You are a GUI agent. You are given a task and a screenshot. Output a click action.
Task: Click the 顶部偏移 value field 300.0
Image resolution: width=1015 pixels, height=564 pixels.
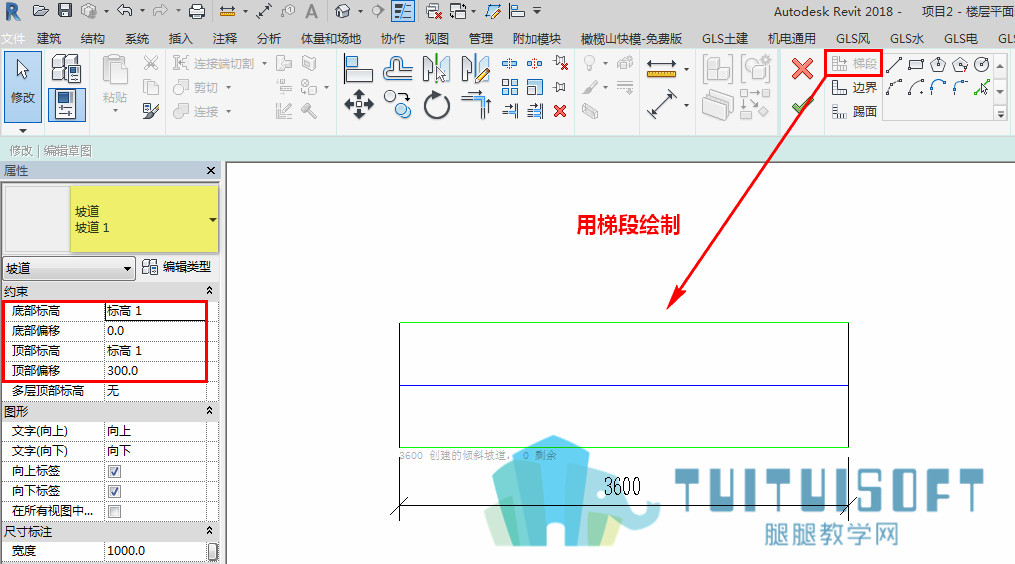(155, 370)
